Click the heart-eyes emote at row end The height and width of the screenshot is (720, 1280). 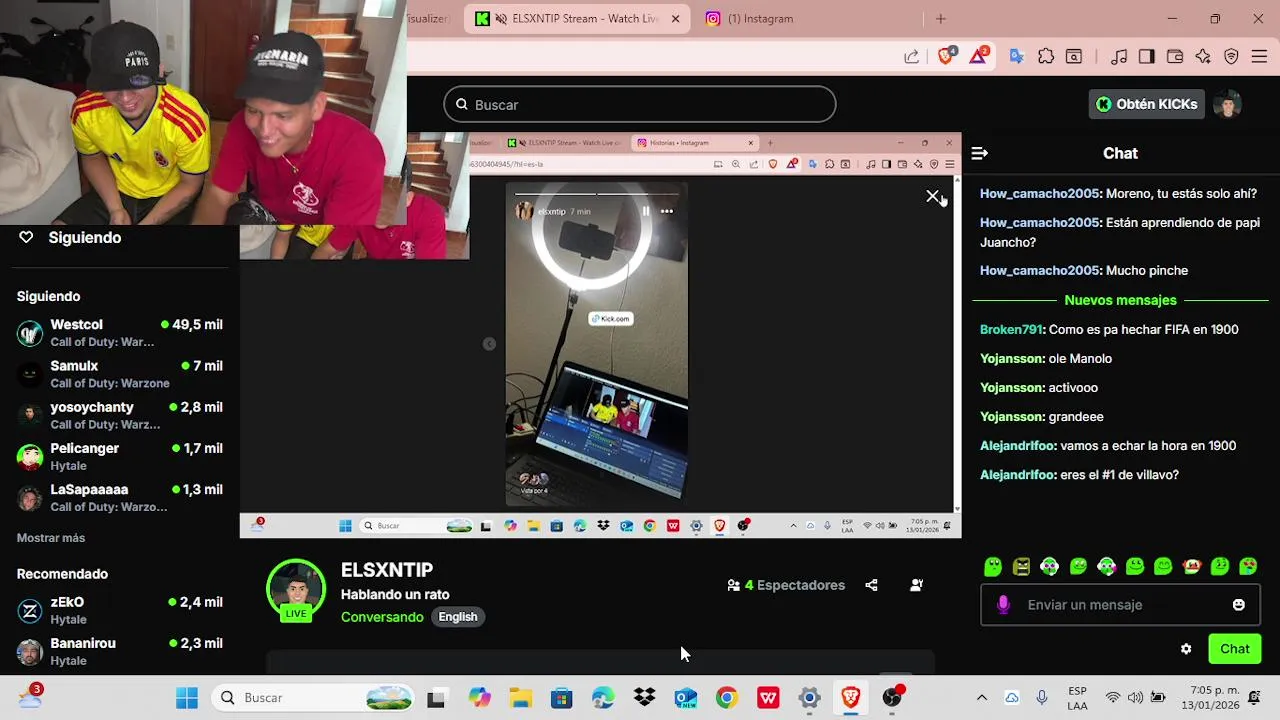[1249, 566]
